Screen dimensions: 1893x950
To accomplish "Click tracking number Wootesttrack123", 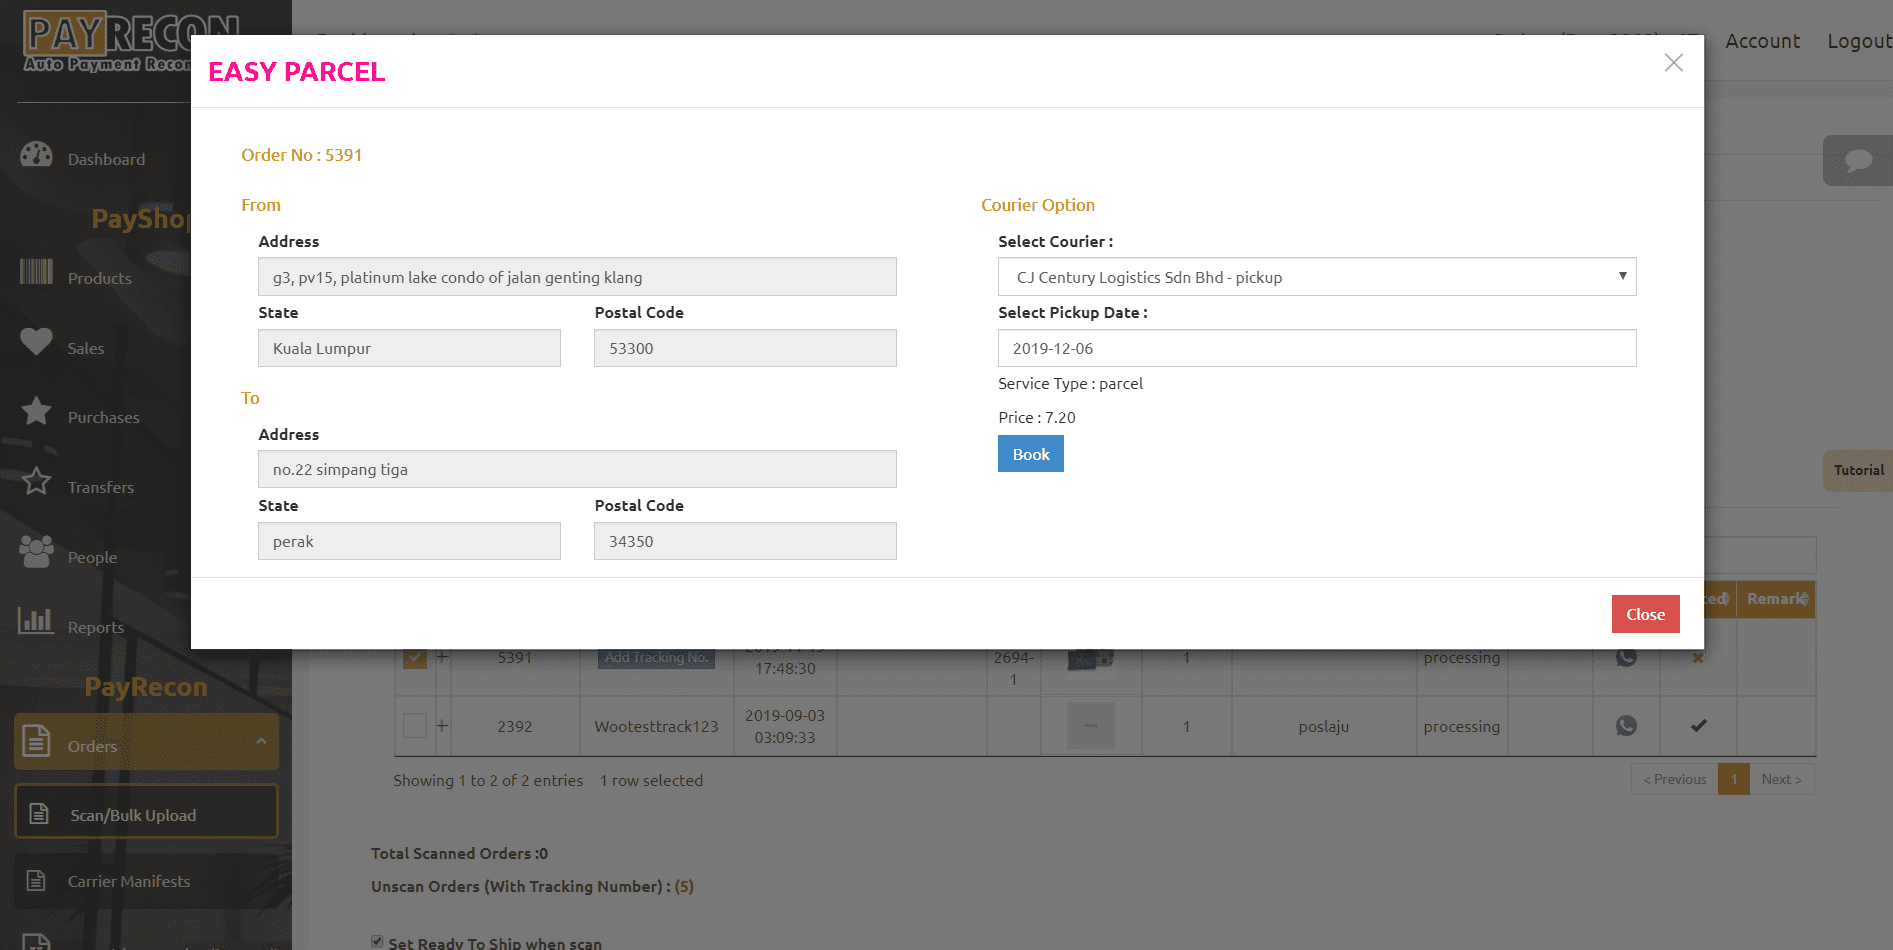I will (x=656, y=726).
